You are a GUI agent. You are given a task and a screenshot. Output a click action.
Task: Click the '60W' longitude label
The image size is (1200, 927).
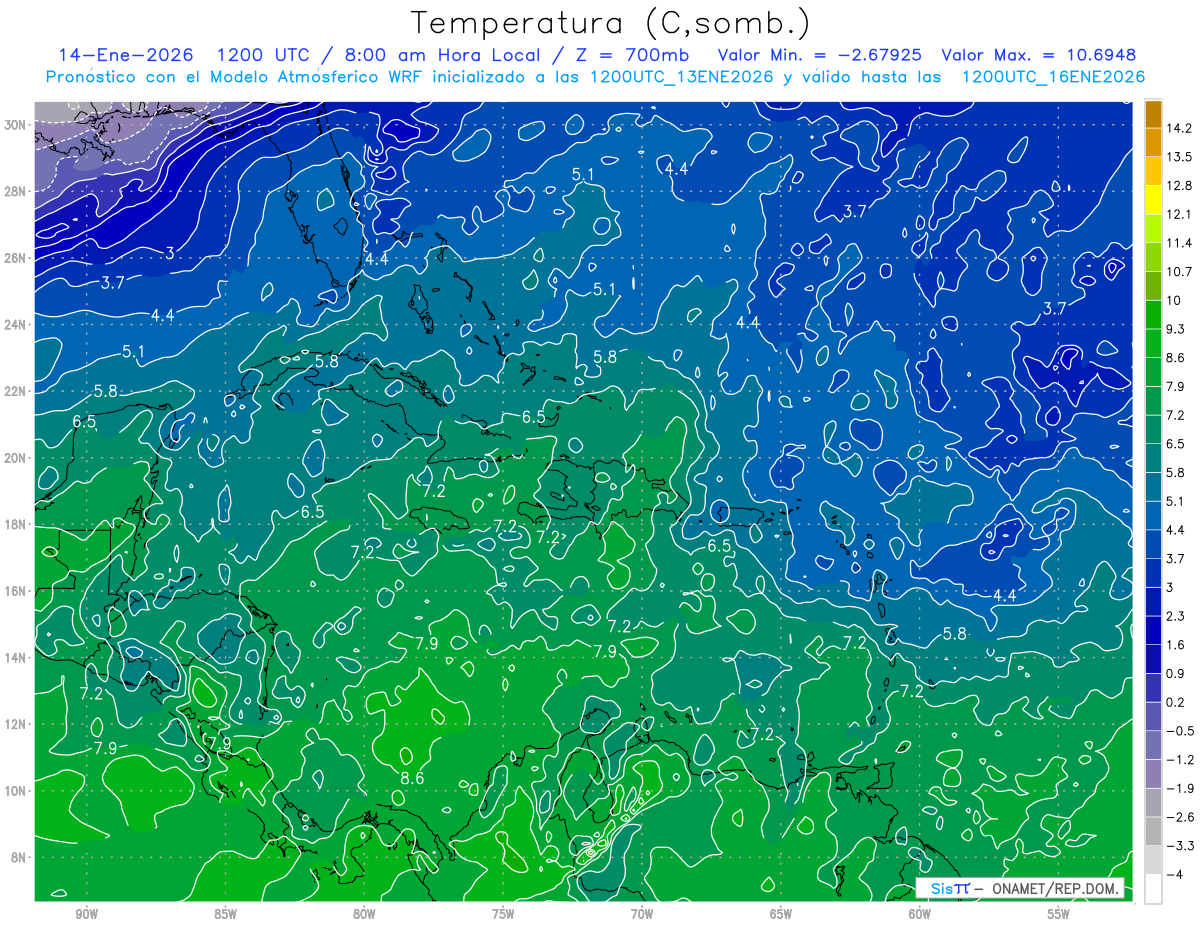920,914
